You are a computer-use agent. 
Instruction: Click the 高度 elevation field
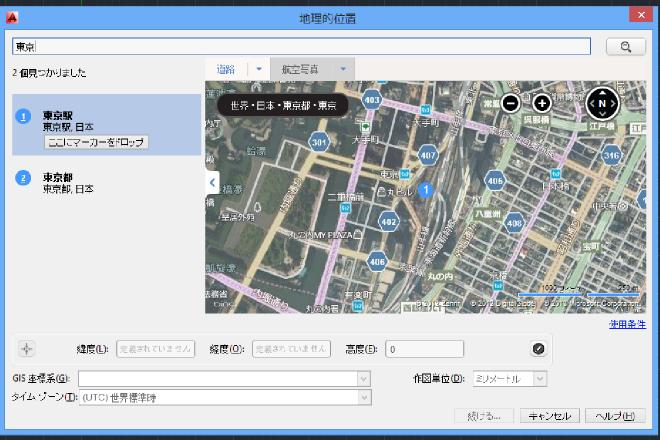[x=424, y=349]
